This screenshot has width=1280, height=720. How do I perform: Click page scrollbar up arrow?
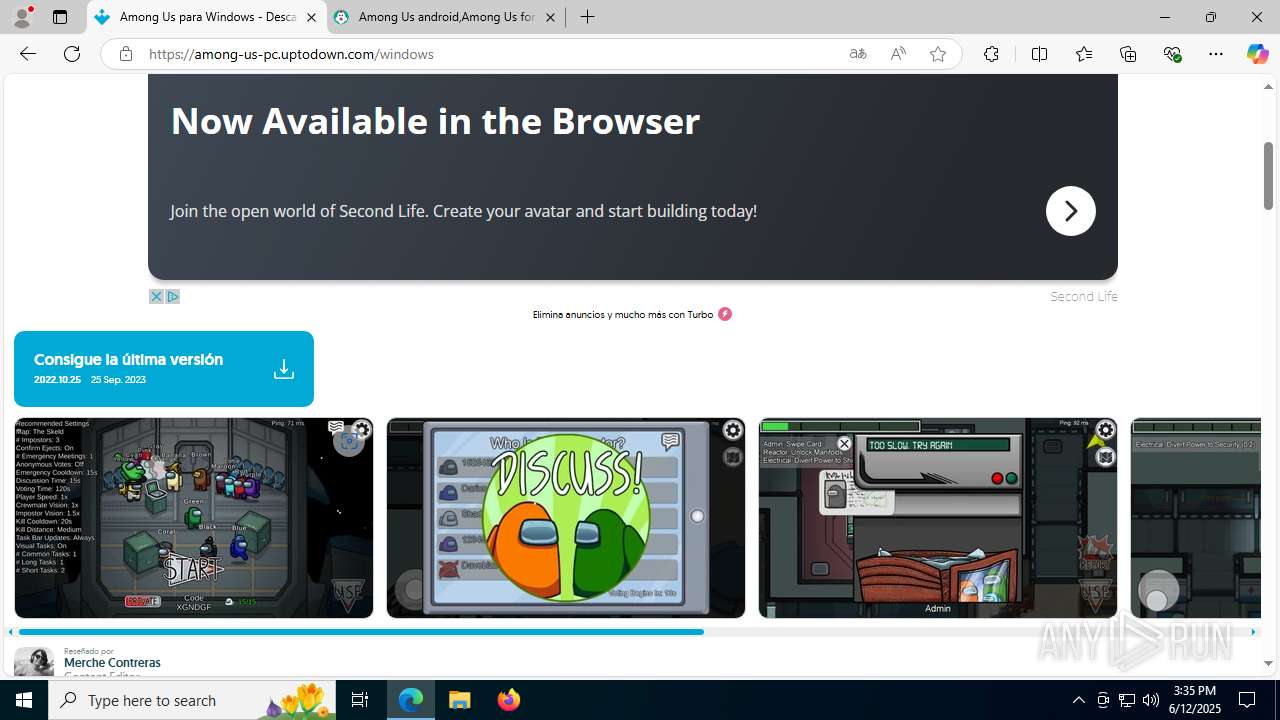tap(1268, 87)
